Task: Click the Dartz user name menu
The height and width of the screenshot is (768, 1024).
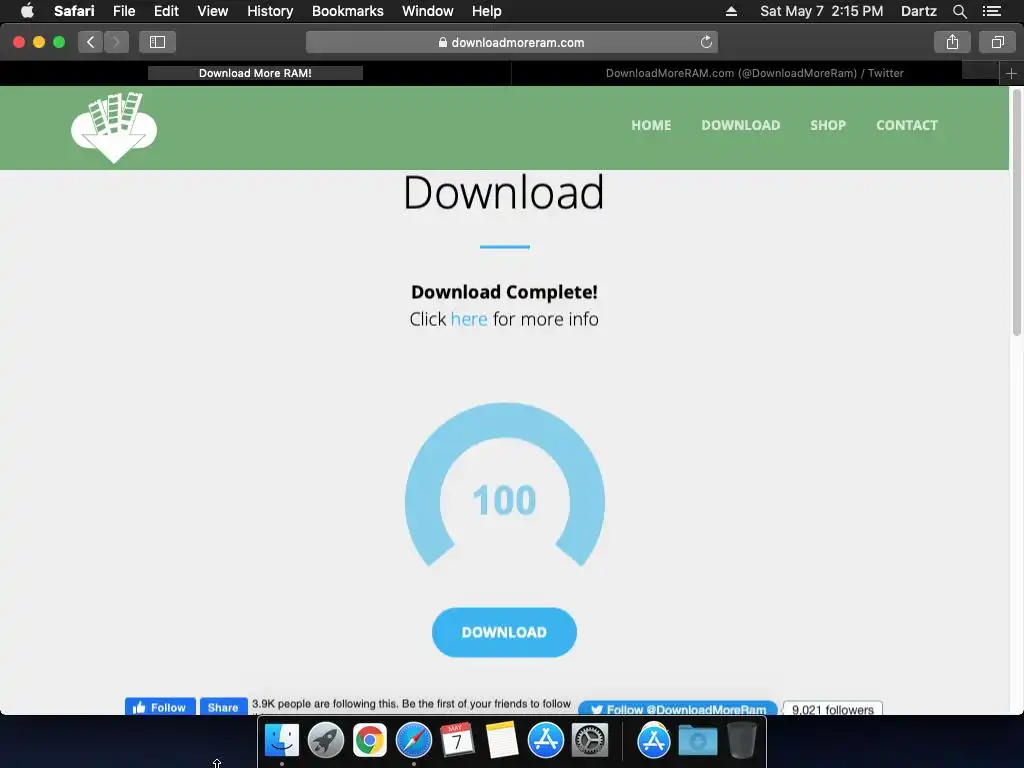Action: coord(918,11)
